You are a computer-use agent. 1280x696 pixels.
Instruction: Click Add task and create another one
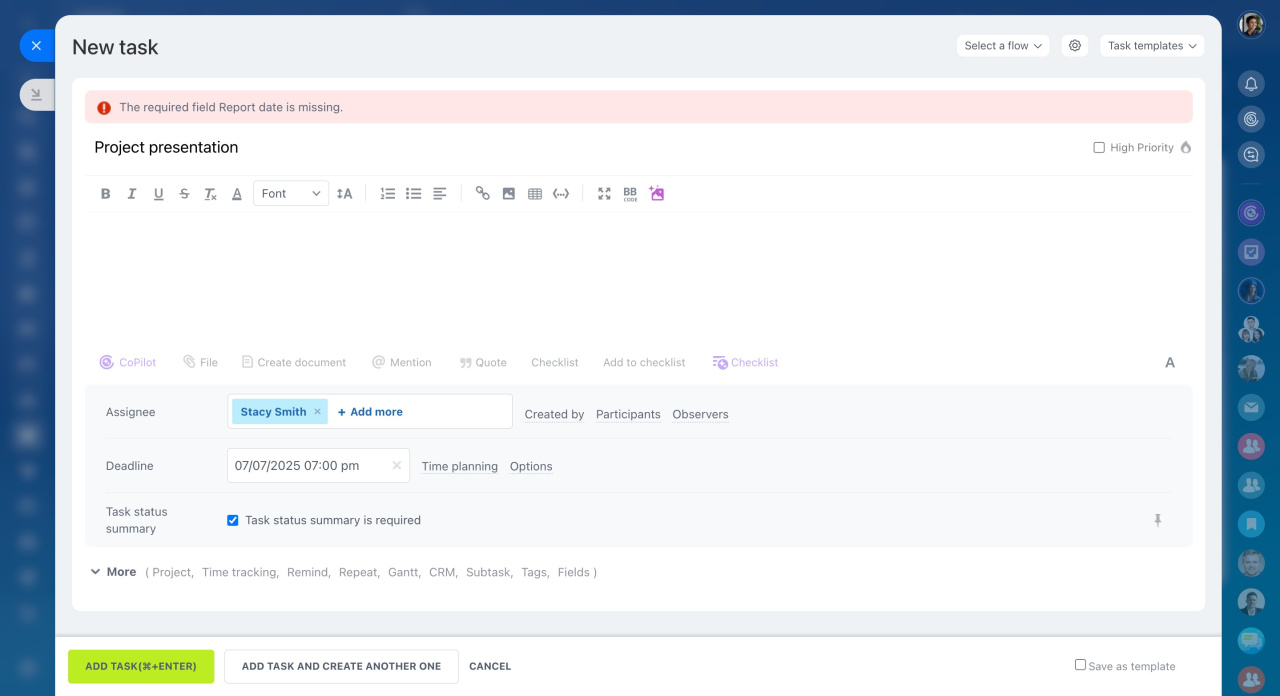point(341,666)
